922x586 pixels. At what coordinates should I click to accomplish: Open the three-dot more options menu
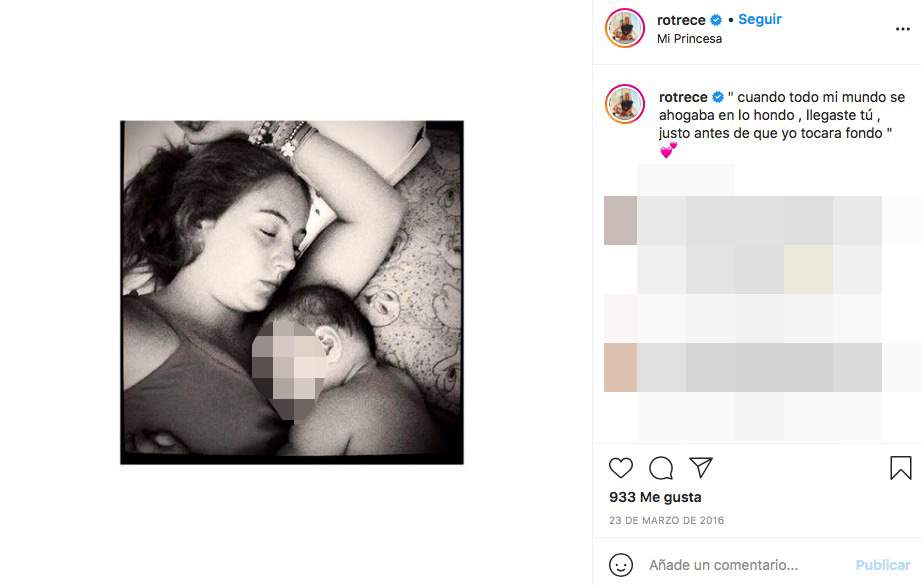[x=903, y=30]
